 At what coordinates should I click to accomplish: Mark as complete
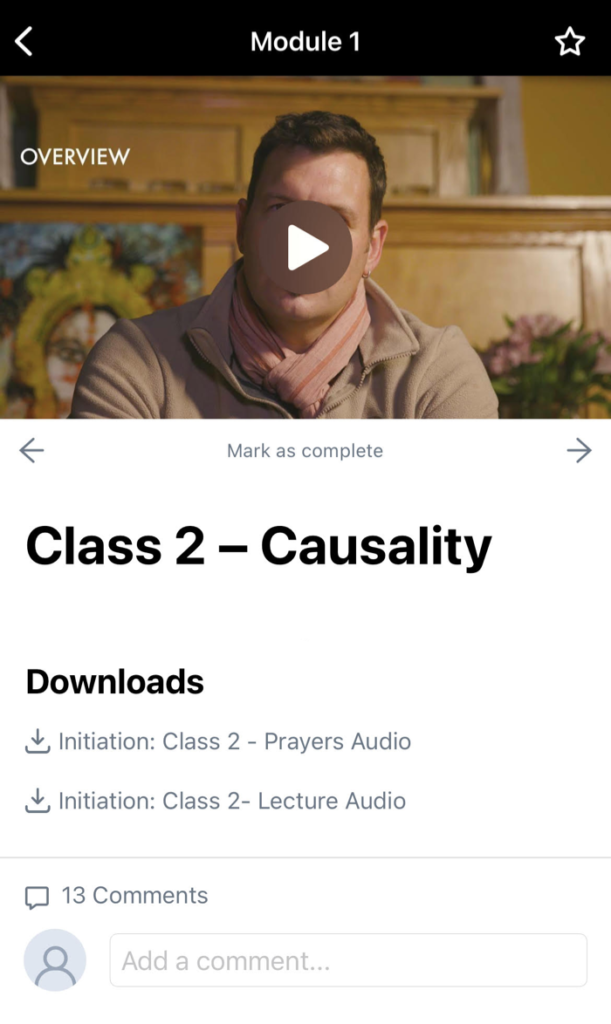(305, 451)
